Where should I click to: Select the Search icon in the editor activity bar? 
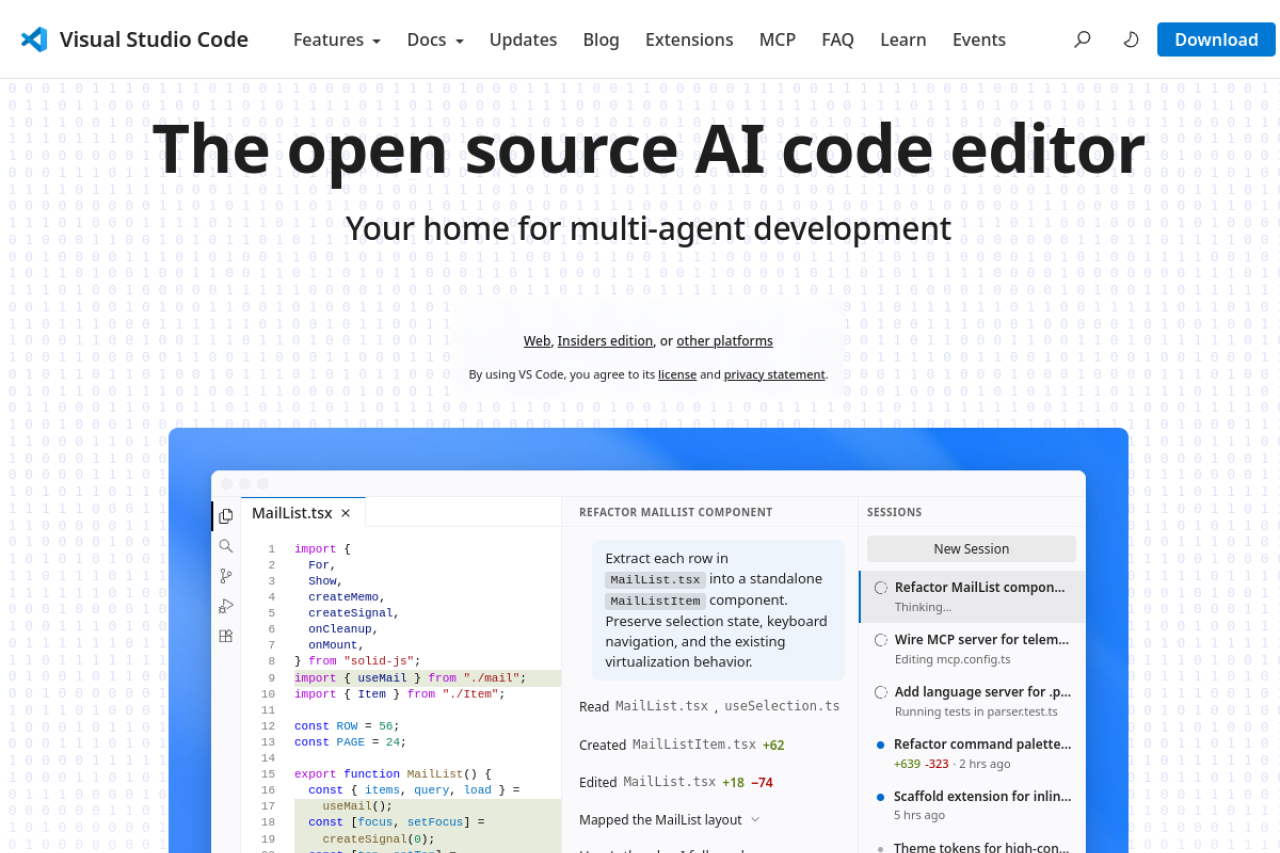(226, 546)
